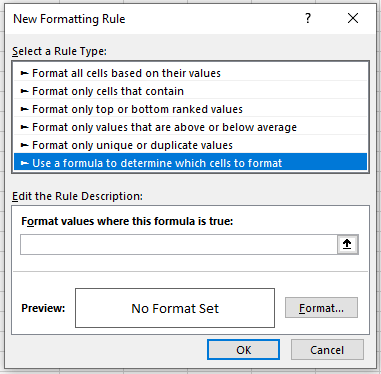The height and width of the screenshot is (374, 381).
Task: Select 'Format all cells based on their values'
Action: [x=190, y=73]
